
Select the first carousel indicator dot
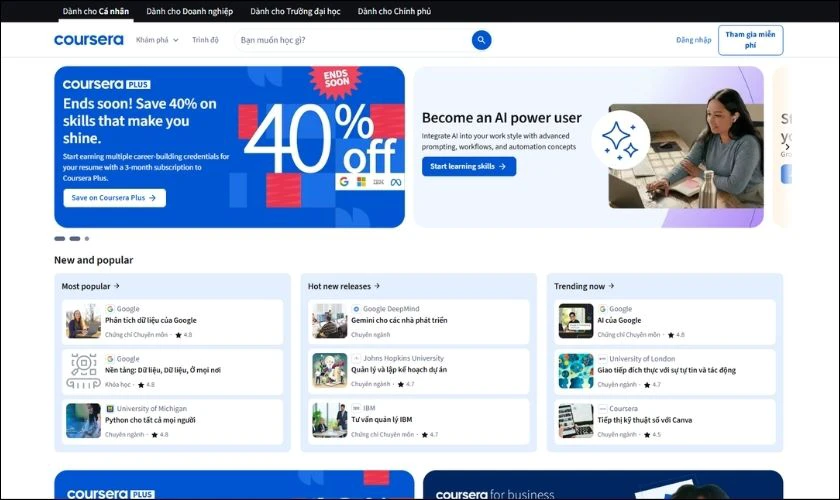pyautogui.click(x=59, y=238)
